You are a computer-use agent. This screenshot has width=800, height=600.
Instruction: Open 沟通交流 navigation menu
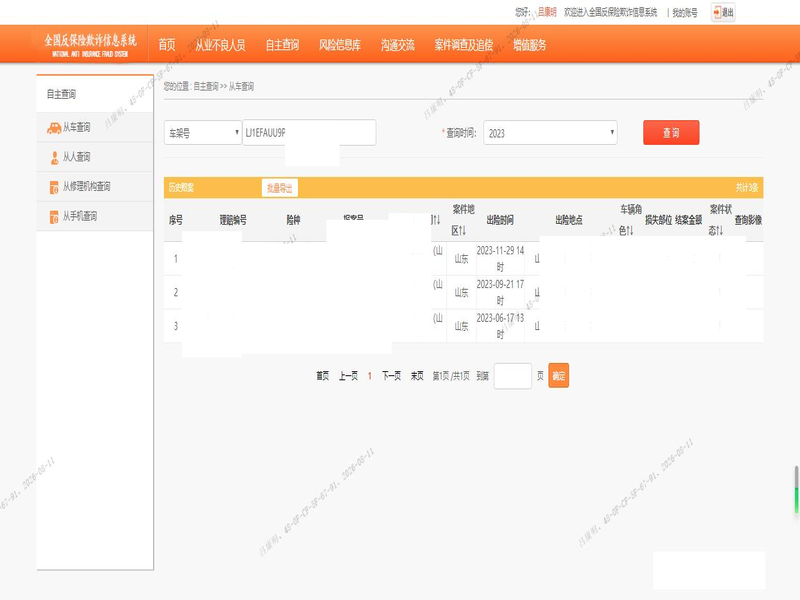coord(397,45)
